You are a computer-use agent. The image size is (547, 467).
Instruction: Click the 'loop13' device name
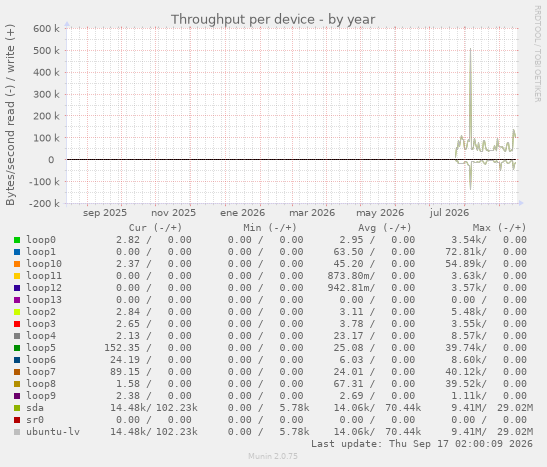[44, 300]
